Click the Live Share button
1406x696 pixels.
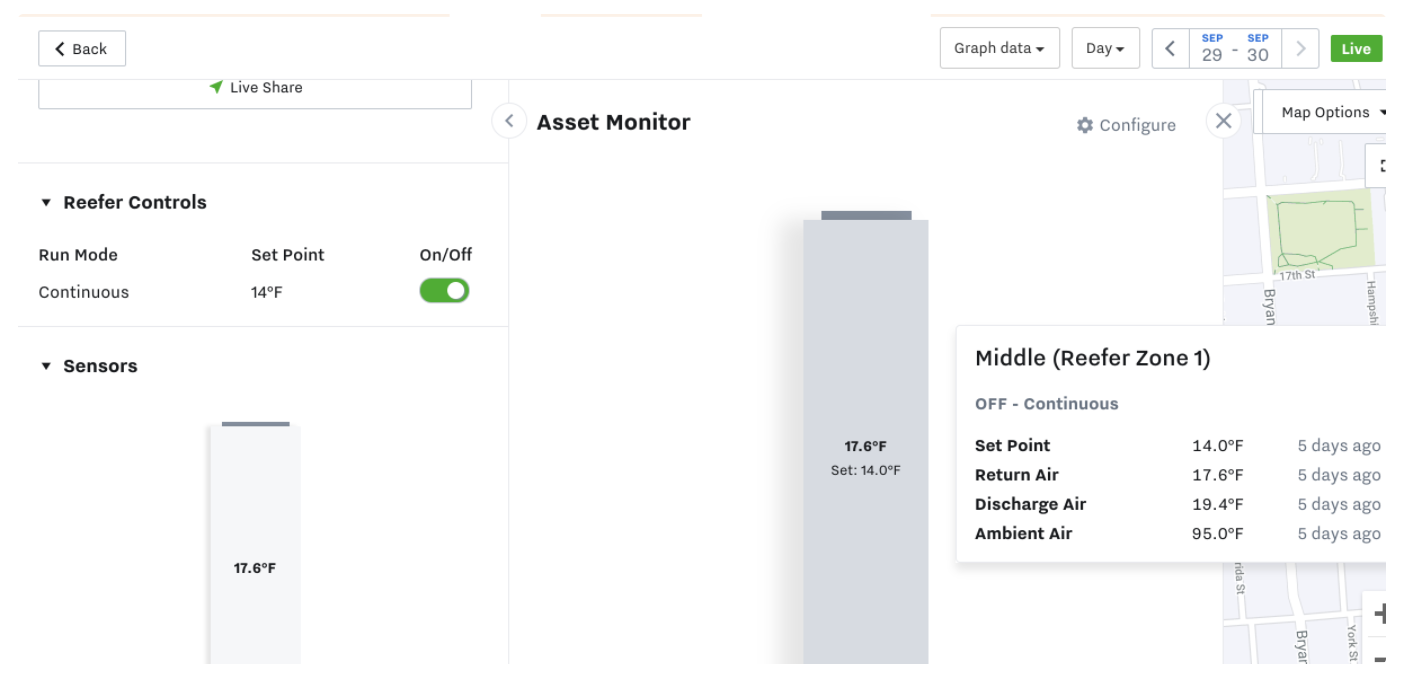coord(255,88)
